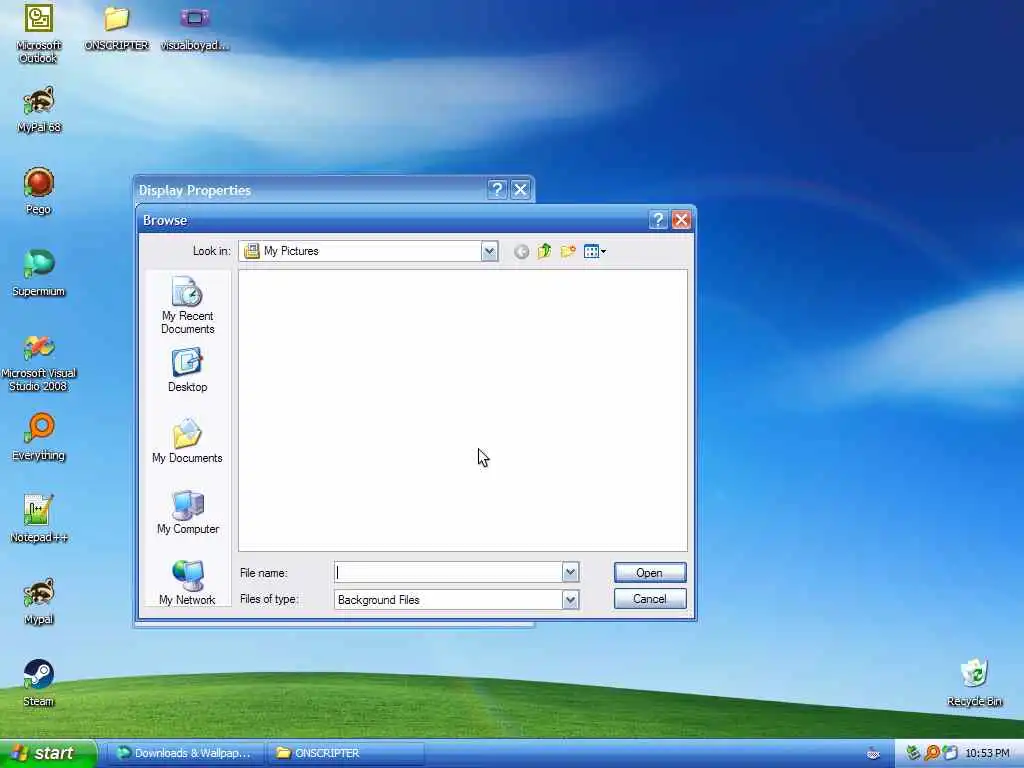
Task: Expand the Files of type dropdown
Action: click(570, 600)
